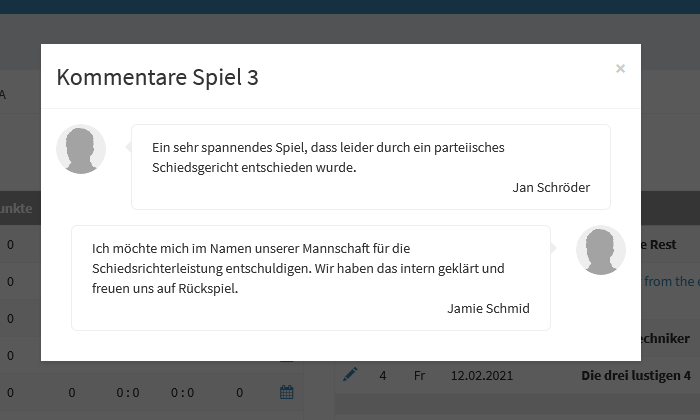Click the pencil edit icon for game 4
Image resolution: width=700 pixels, height=420 pixels.
(350, 374)
